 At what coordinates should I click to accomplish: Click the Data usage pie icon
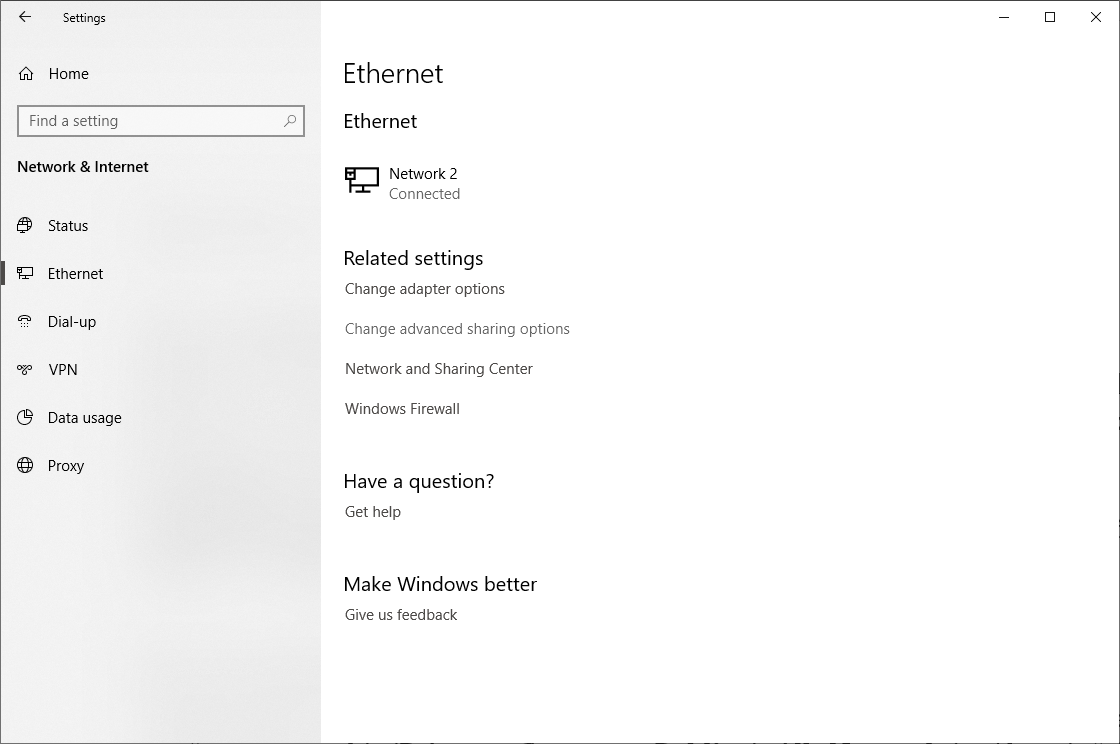[25, 417]
